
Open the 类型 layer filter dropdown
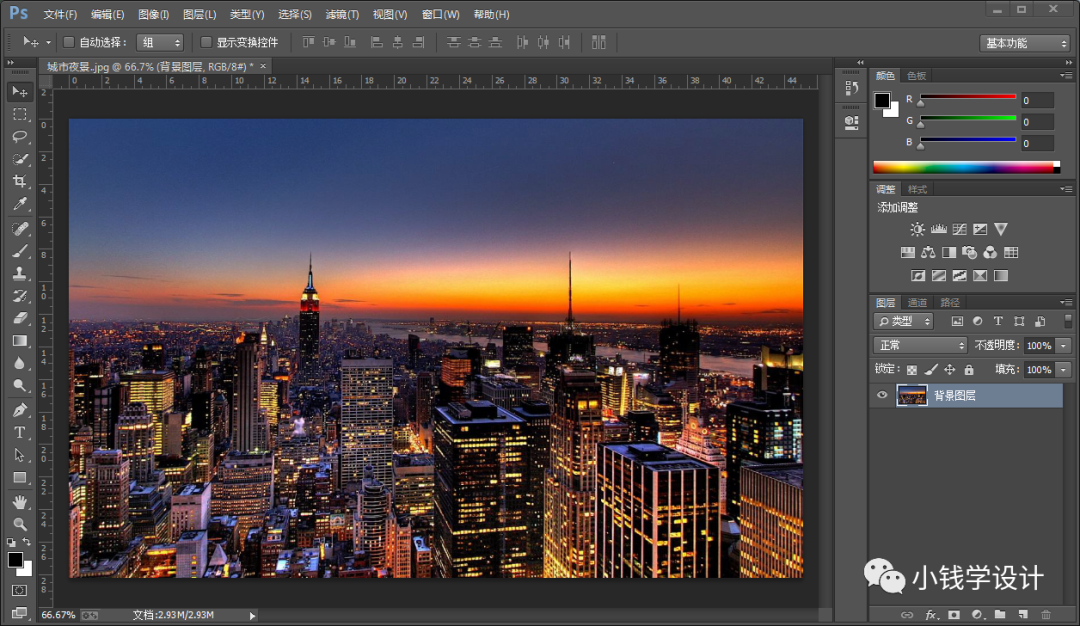(x=903, y=322)
